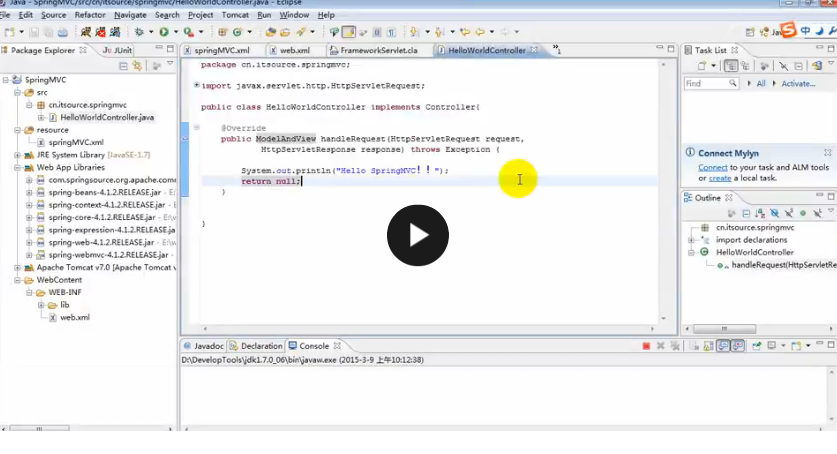Click the All filter link in Task List

pyautogui.click(x=761, y=84)
